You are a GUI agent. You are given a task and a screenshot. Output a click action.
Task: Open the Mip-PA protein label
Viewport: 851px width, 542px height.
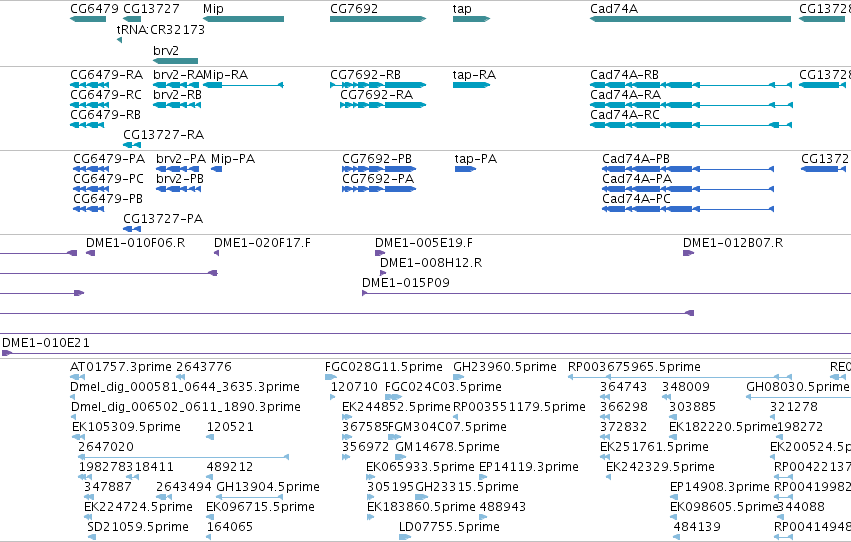pos(233,159)
